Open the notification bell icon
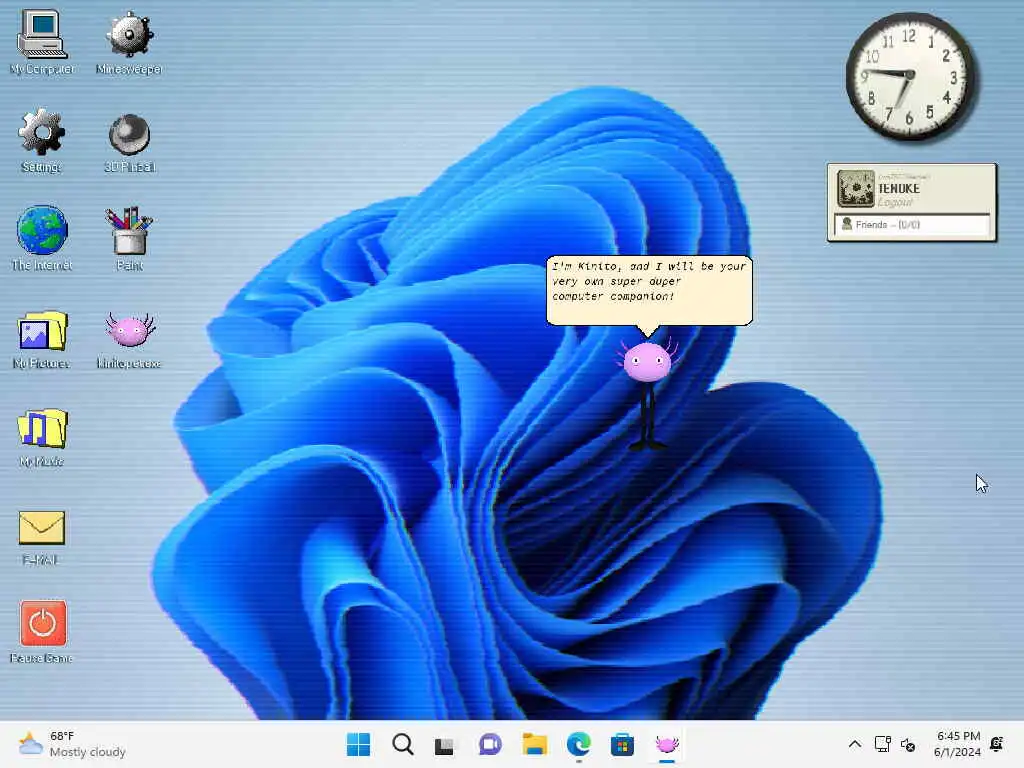Image resolution: width=1024 pixels, height=768 pixels. pos(997,744)
